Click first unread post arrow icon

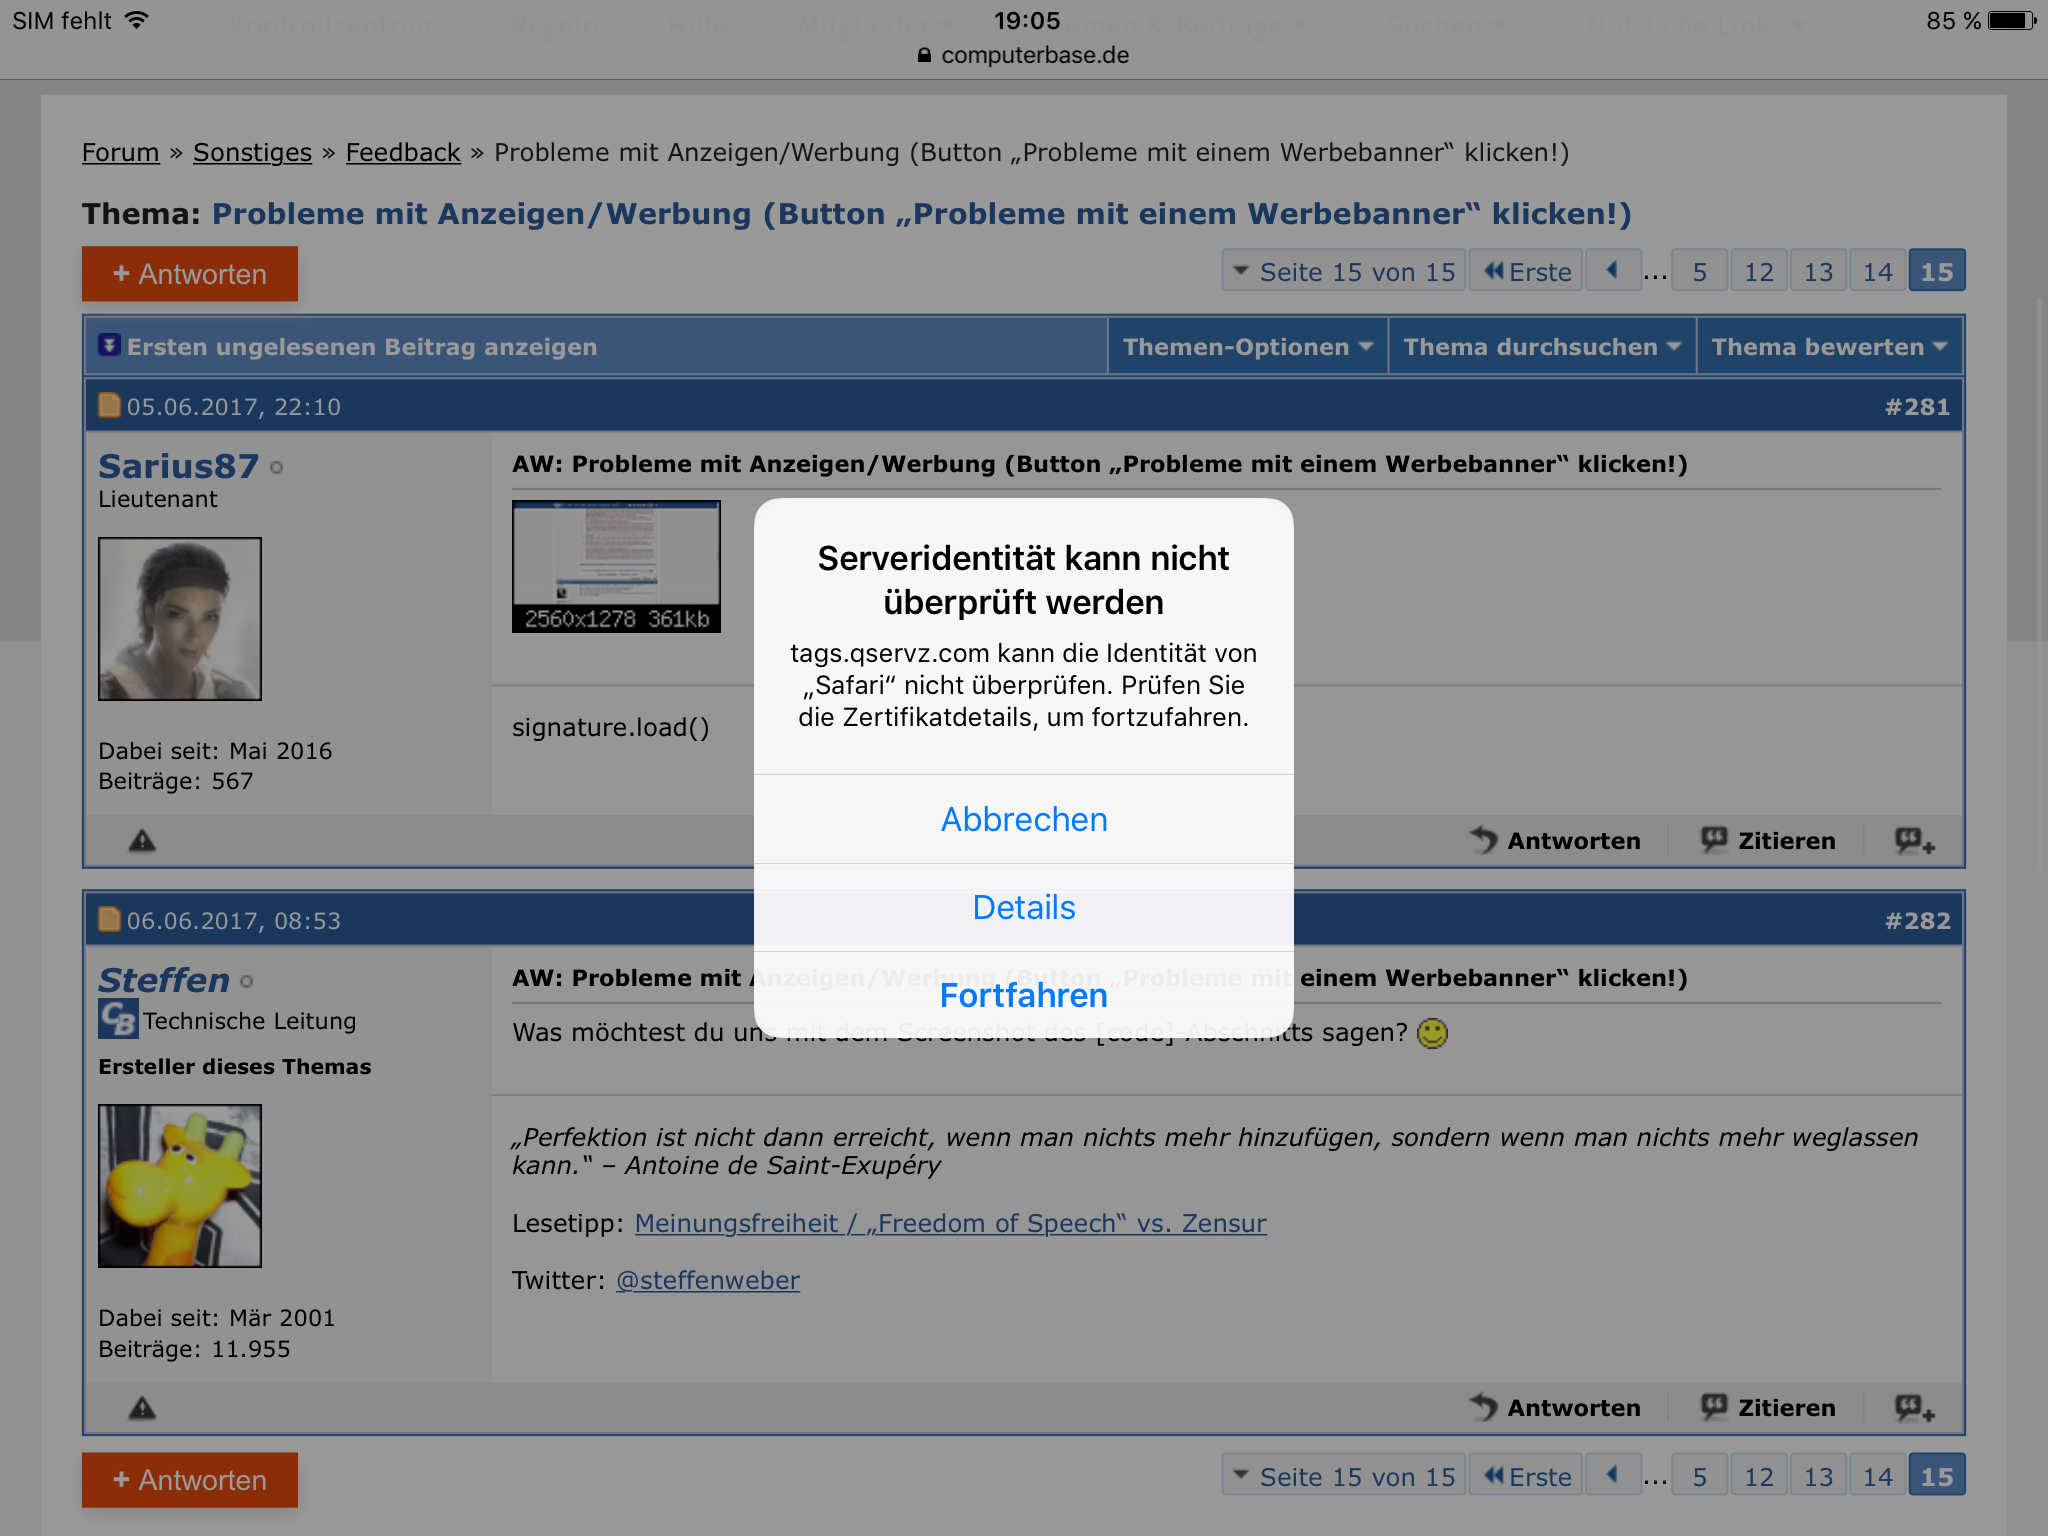tap(109, 346)
